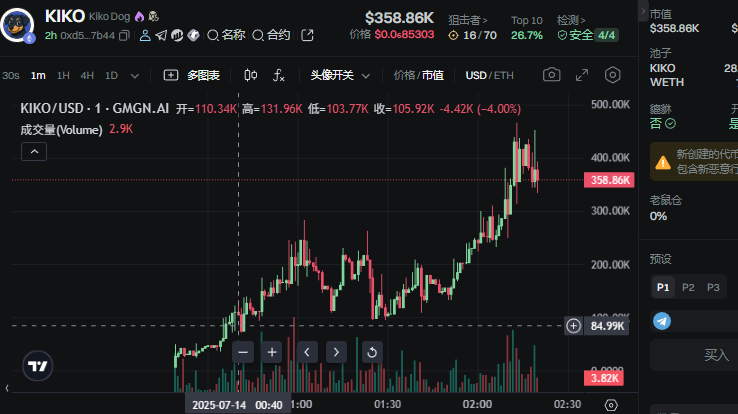The image size is (738, 414).
Task: Select the 1m timeframe
Action: click(38, 76)
